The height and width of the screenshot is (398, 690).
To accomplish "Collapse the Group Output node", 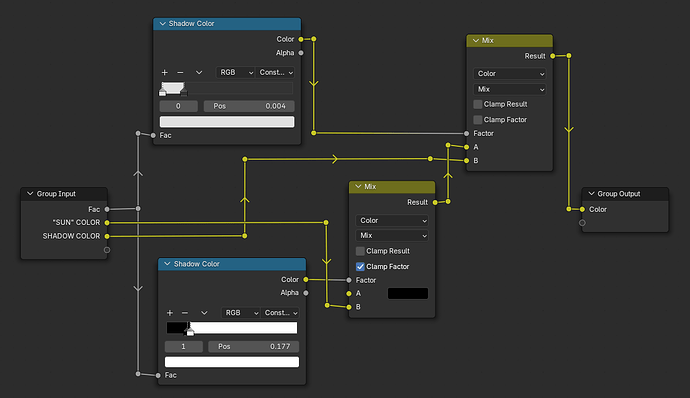I will [591, 194].
